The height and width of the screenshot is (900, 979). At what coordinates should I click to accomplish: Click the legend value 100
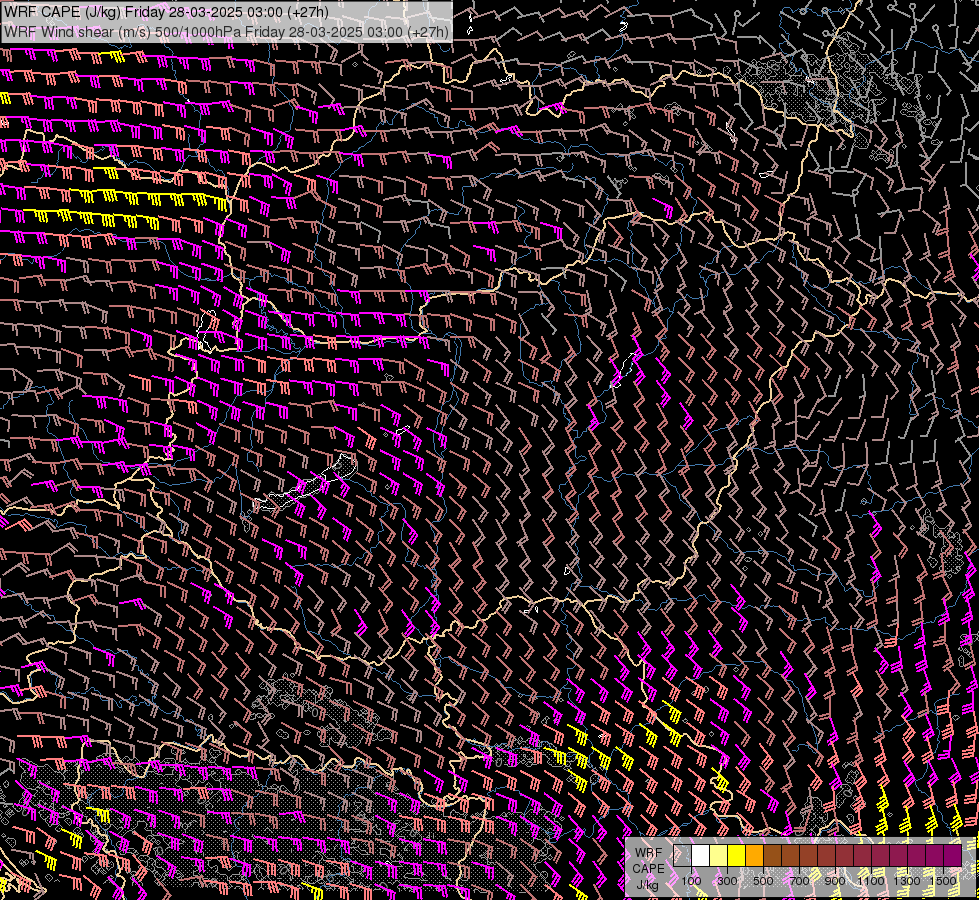pyautogui.click(x=691, y=881)
